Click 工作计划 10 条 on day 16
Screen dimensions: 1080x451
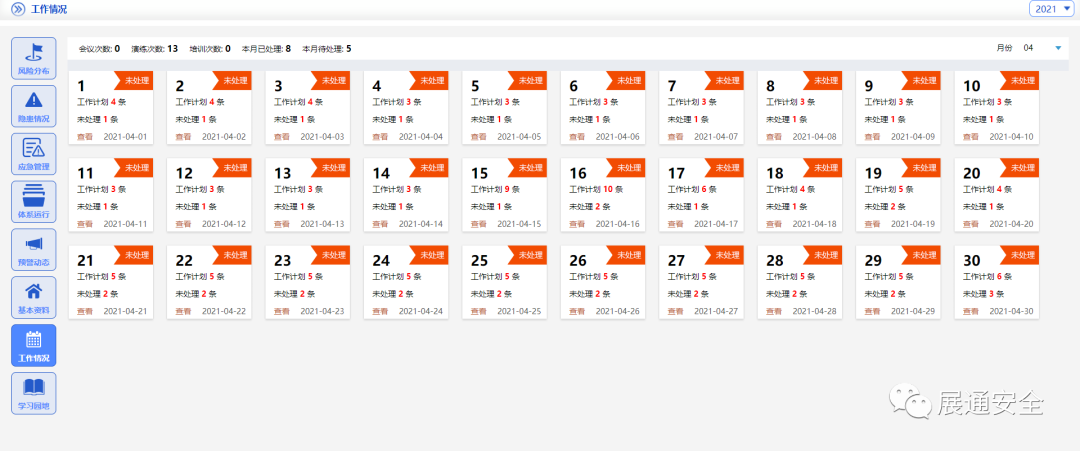pos(595,189)
